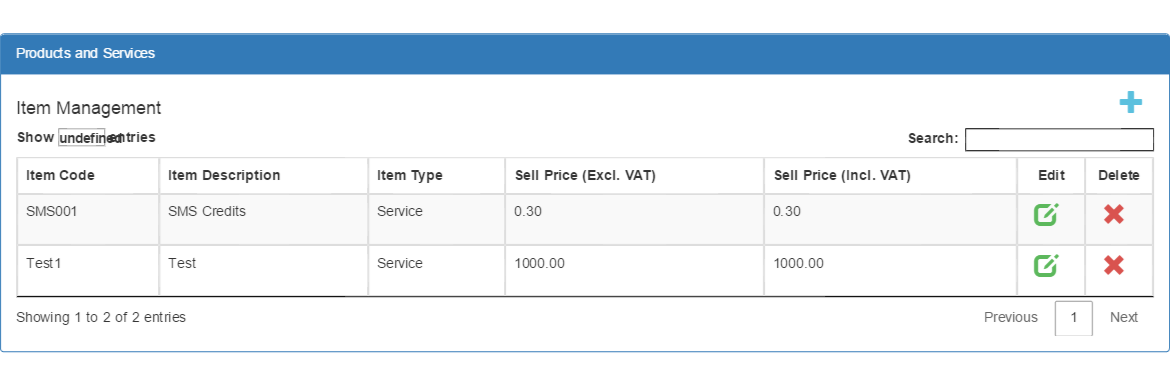1170x372 pixels.
Task: Go to Previous page
Action: [1010, 318]
